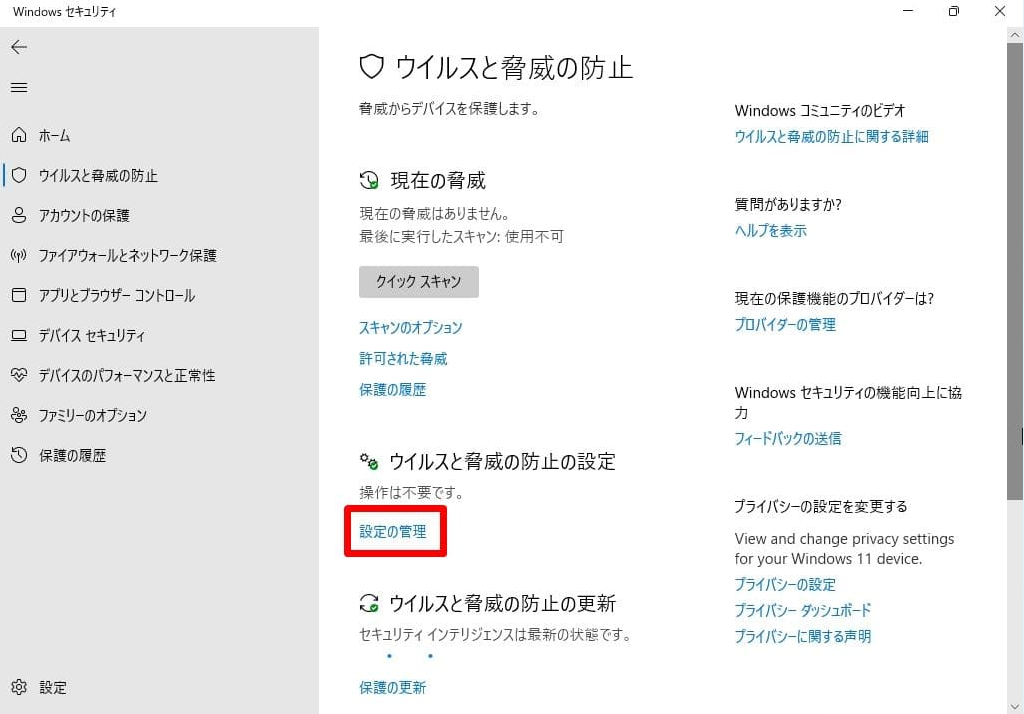The image size is (1024, 714).
Task: Open 許可された脅威 link
Action: (x=403, y=359)
